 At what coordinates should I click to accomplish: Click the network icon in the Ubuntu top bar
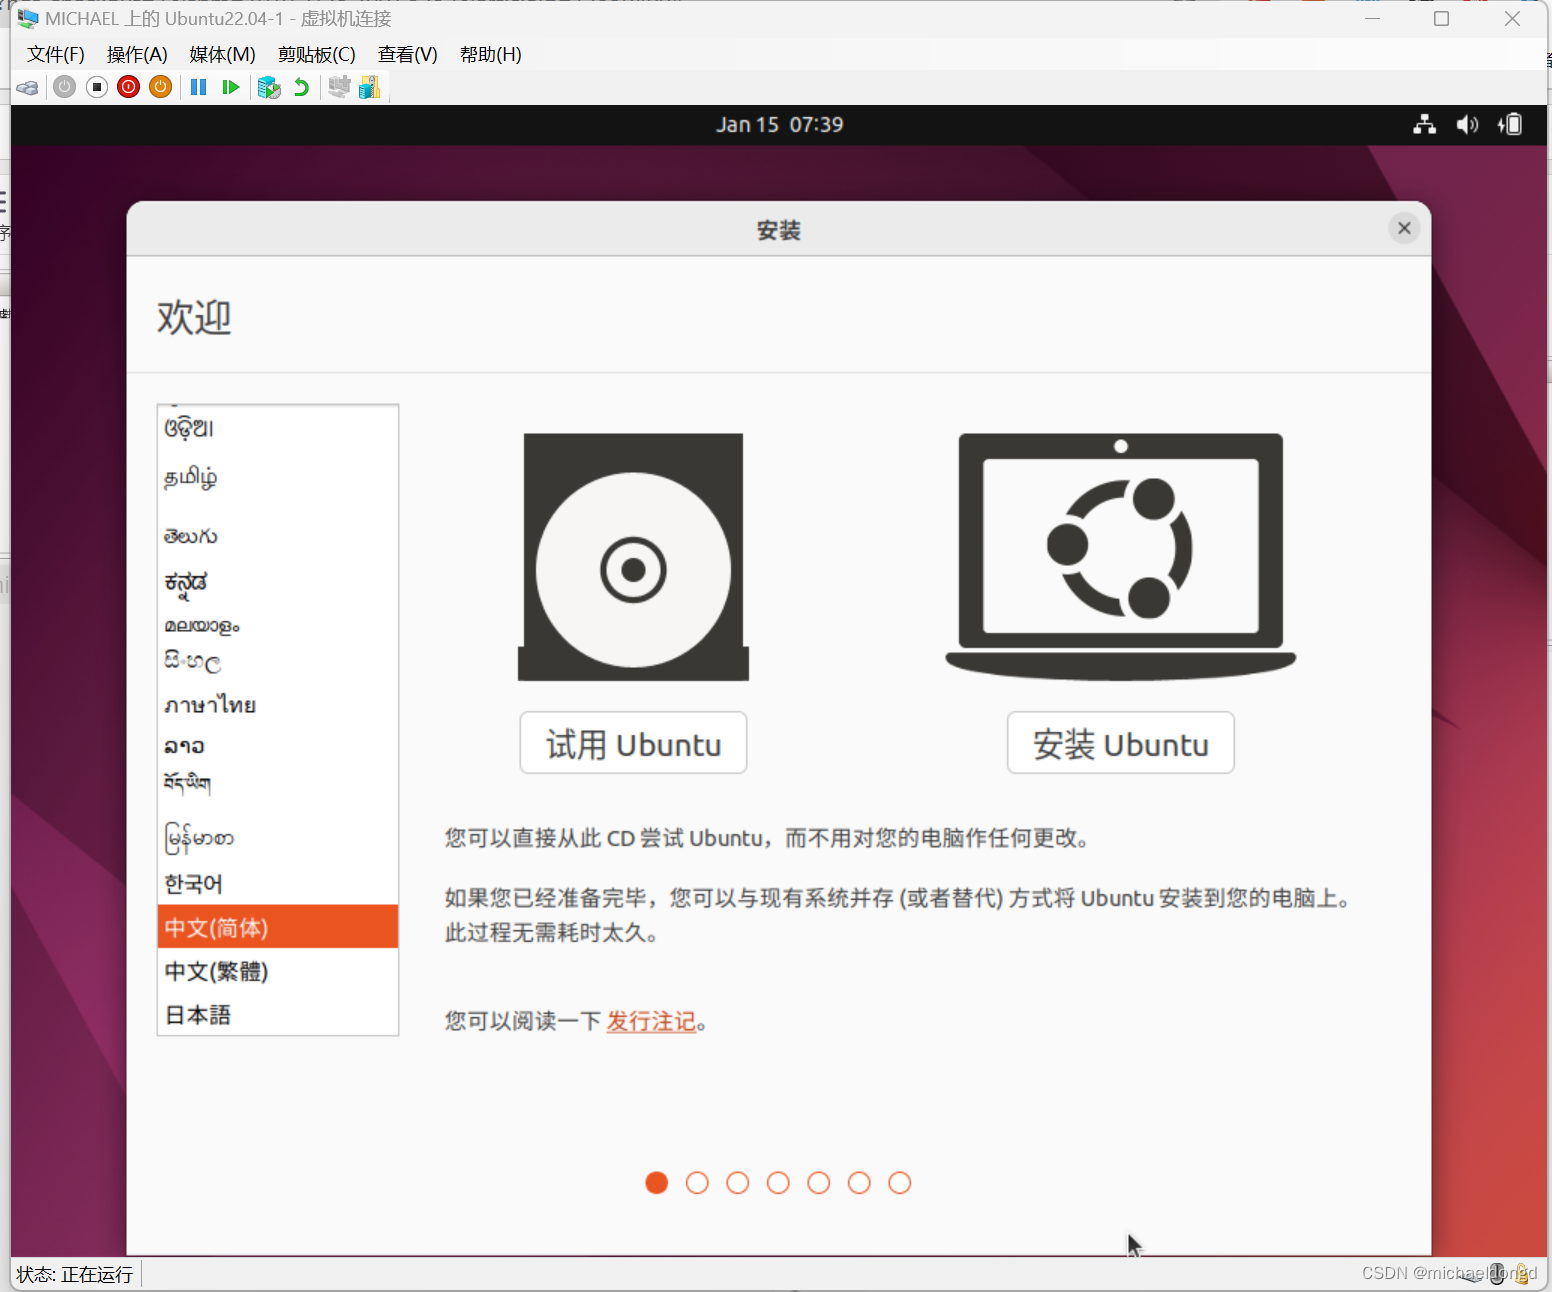coord(1424,124)
